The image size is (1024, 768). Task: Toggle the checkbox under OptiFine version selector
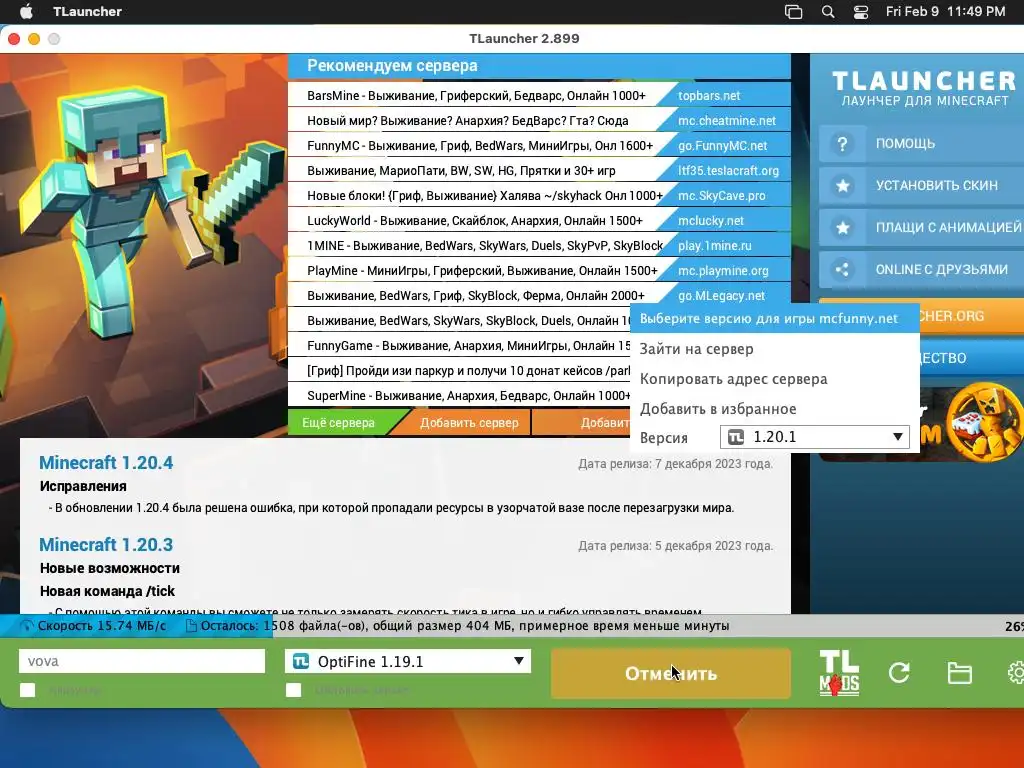pos(294,690)
